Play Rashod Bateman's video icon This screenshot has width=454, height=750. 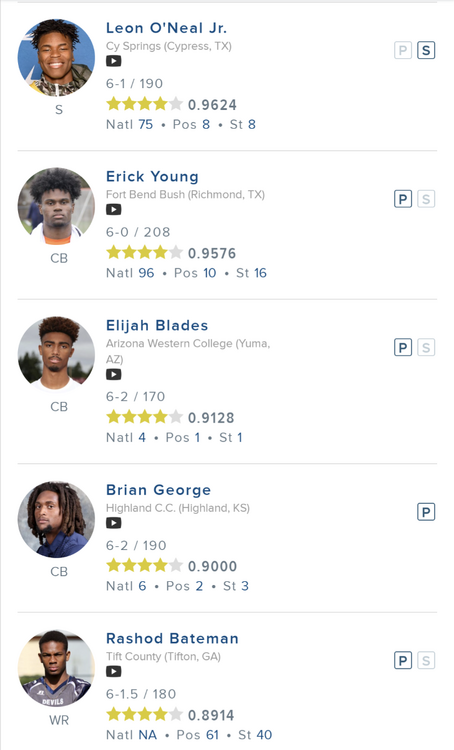(x=113, y=672)
